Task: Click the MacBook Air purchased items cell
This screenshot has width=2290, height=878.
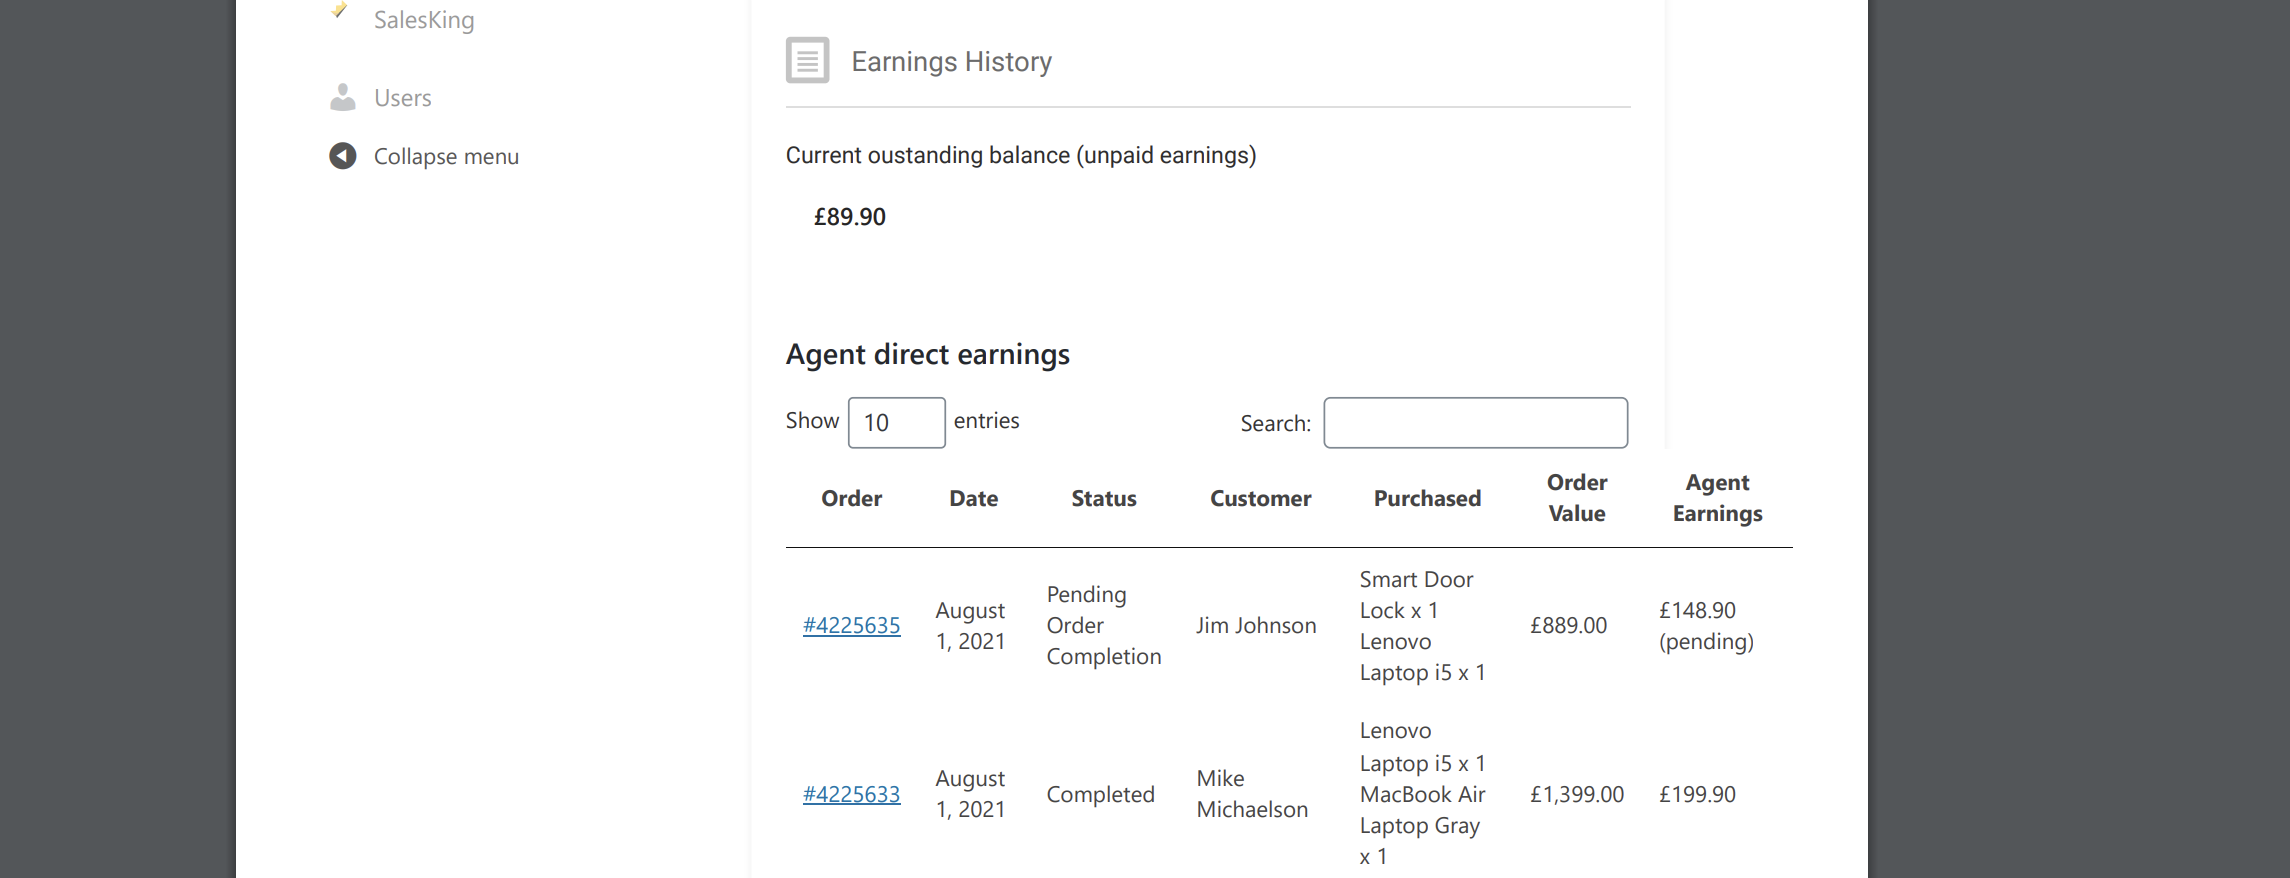Action: (x=1422, y=794)
